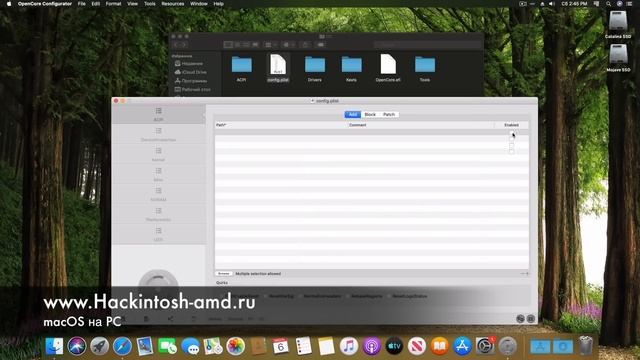This screenshot has width=640, height=360.
Task: Open the Edit menu
Action: 96,4
